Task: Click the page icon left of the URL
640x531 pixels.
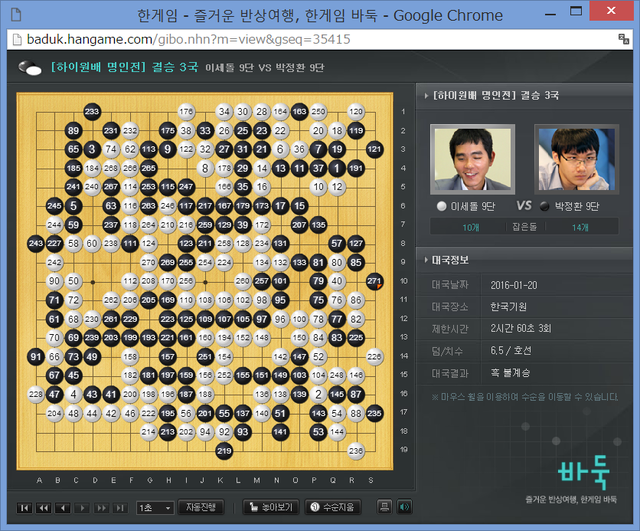Action: (x=17, y=40)
